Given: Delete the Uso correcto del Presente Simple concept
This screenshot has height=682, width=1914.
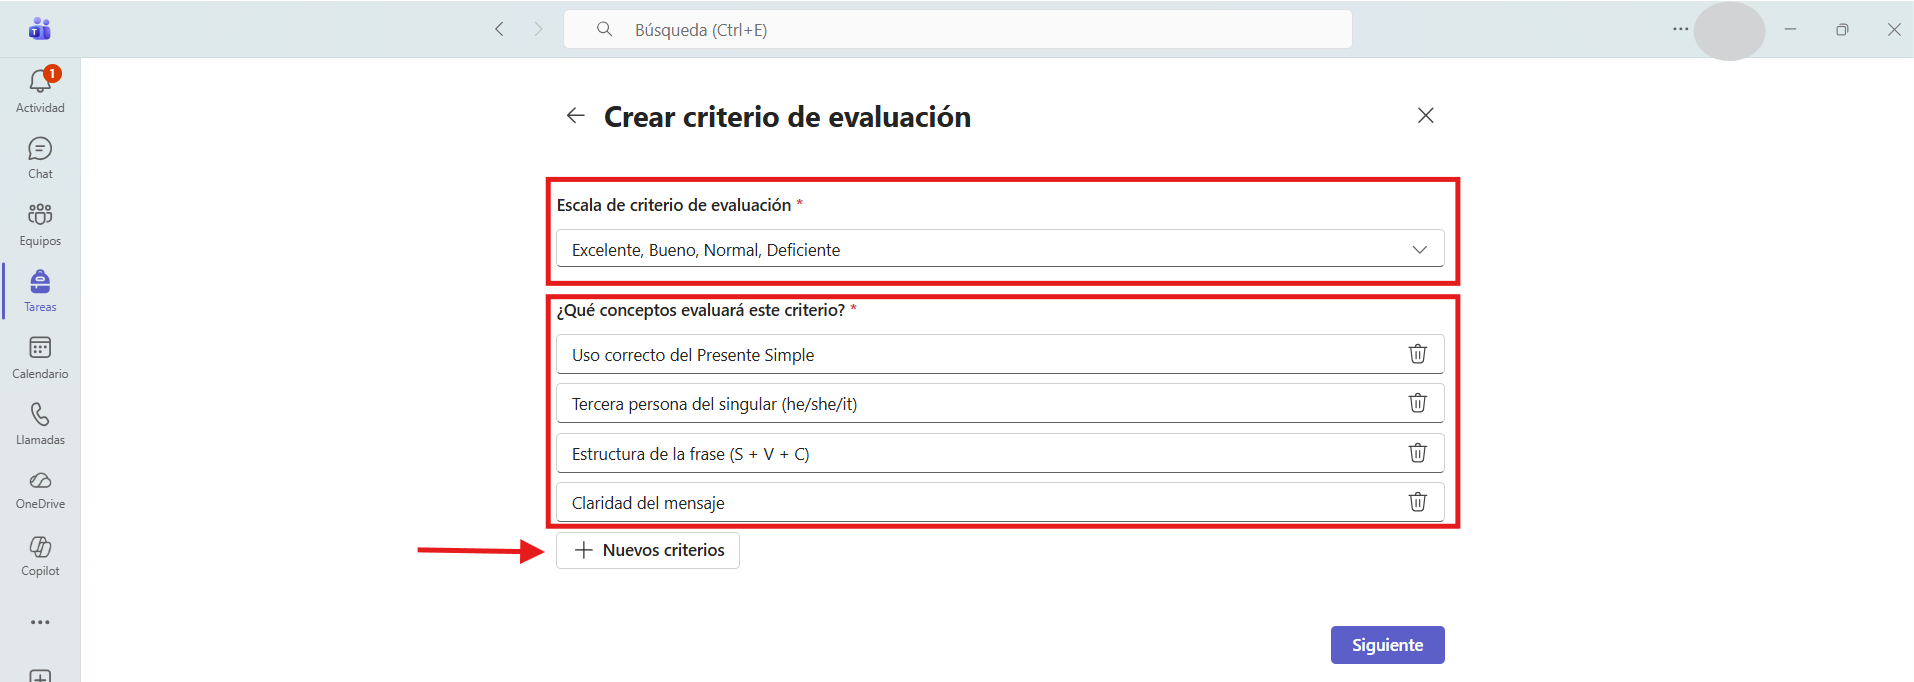Looking at the screenshot, I should pyautogui.click(x=1417, y=354).
